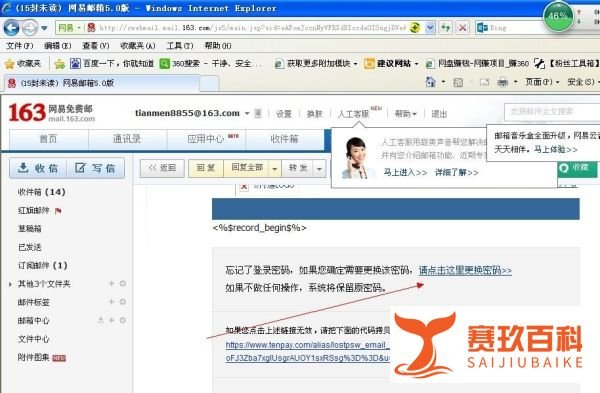Expand the 其他3个文件夹 tree arrow

click(x=10, y=284)
